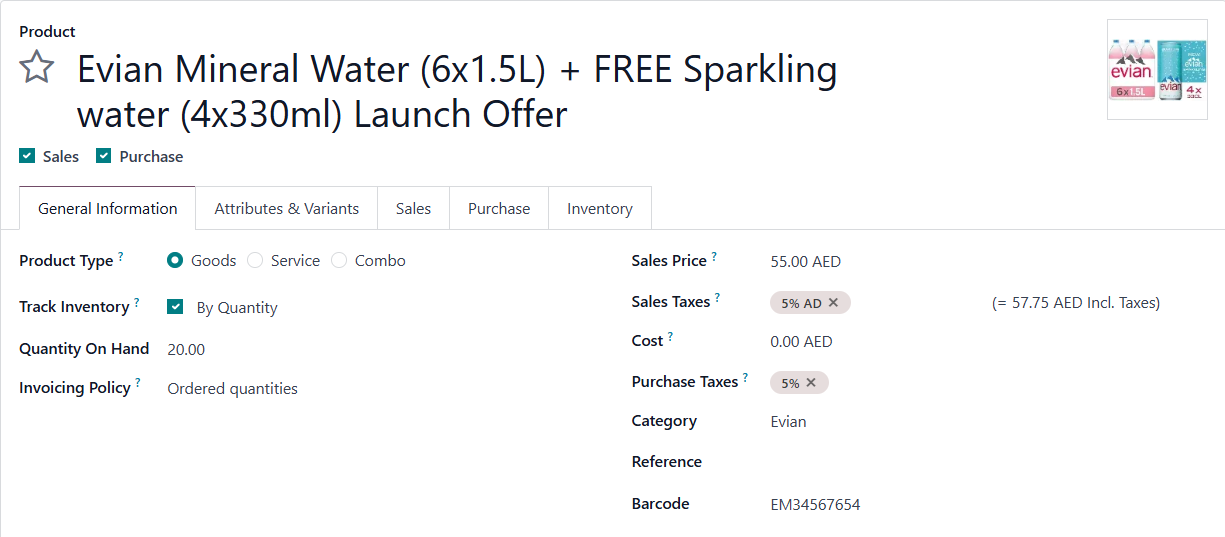Click the Invoicing Policy help question mark
The height and width of the screenshot is (537, 1225).
[x=138, y=384]
